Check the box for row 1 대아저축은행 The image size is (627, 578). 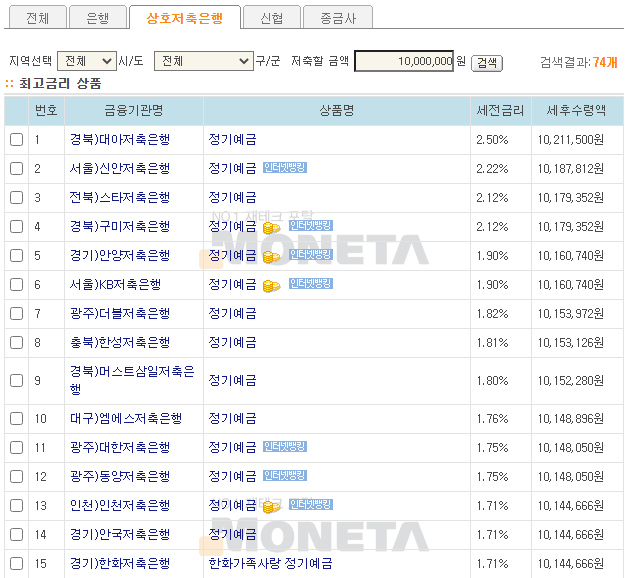16,140
